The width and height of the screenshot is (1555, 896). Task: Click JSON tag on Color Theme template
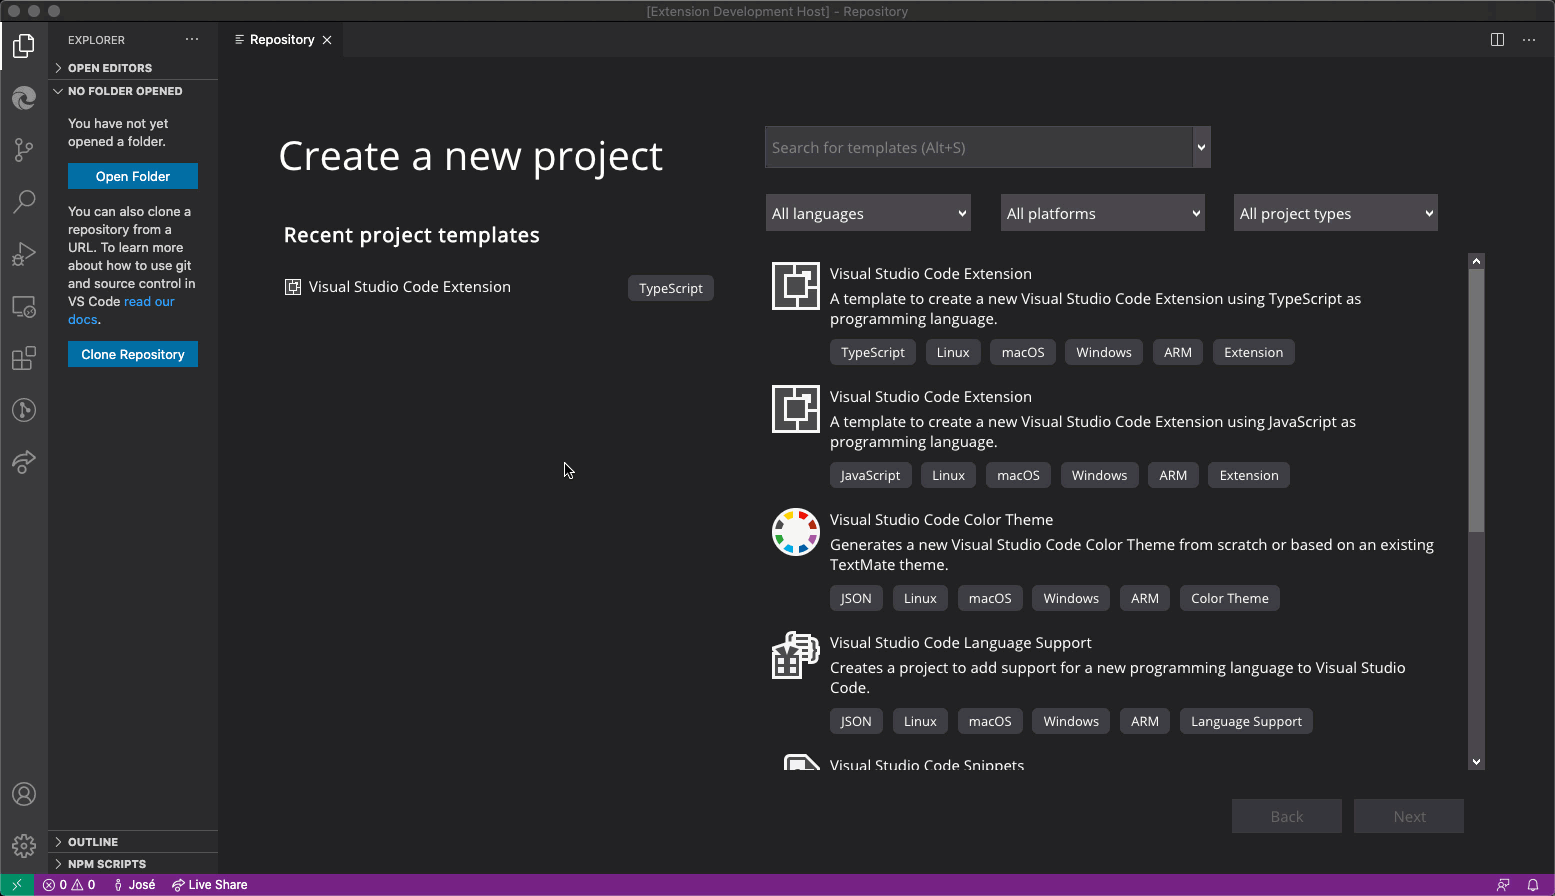pyautogui.click(x=856, y=598)
